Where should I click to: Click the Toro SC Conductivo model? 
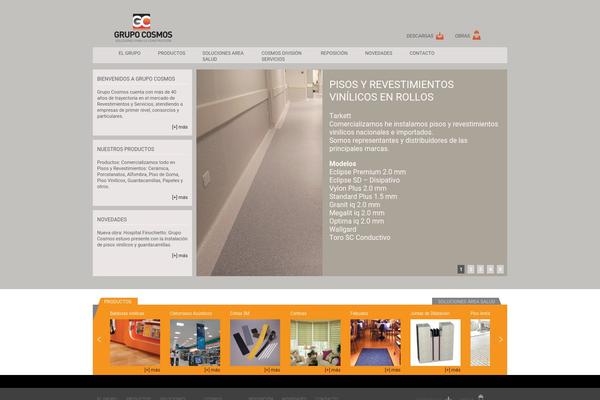point(360,238)
